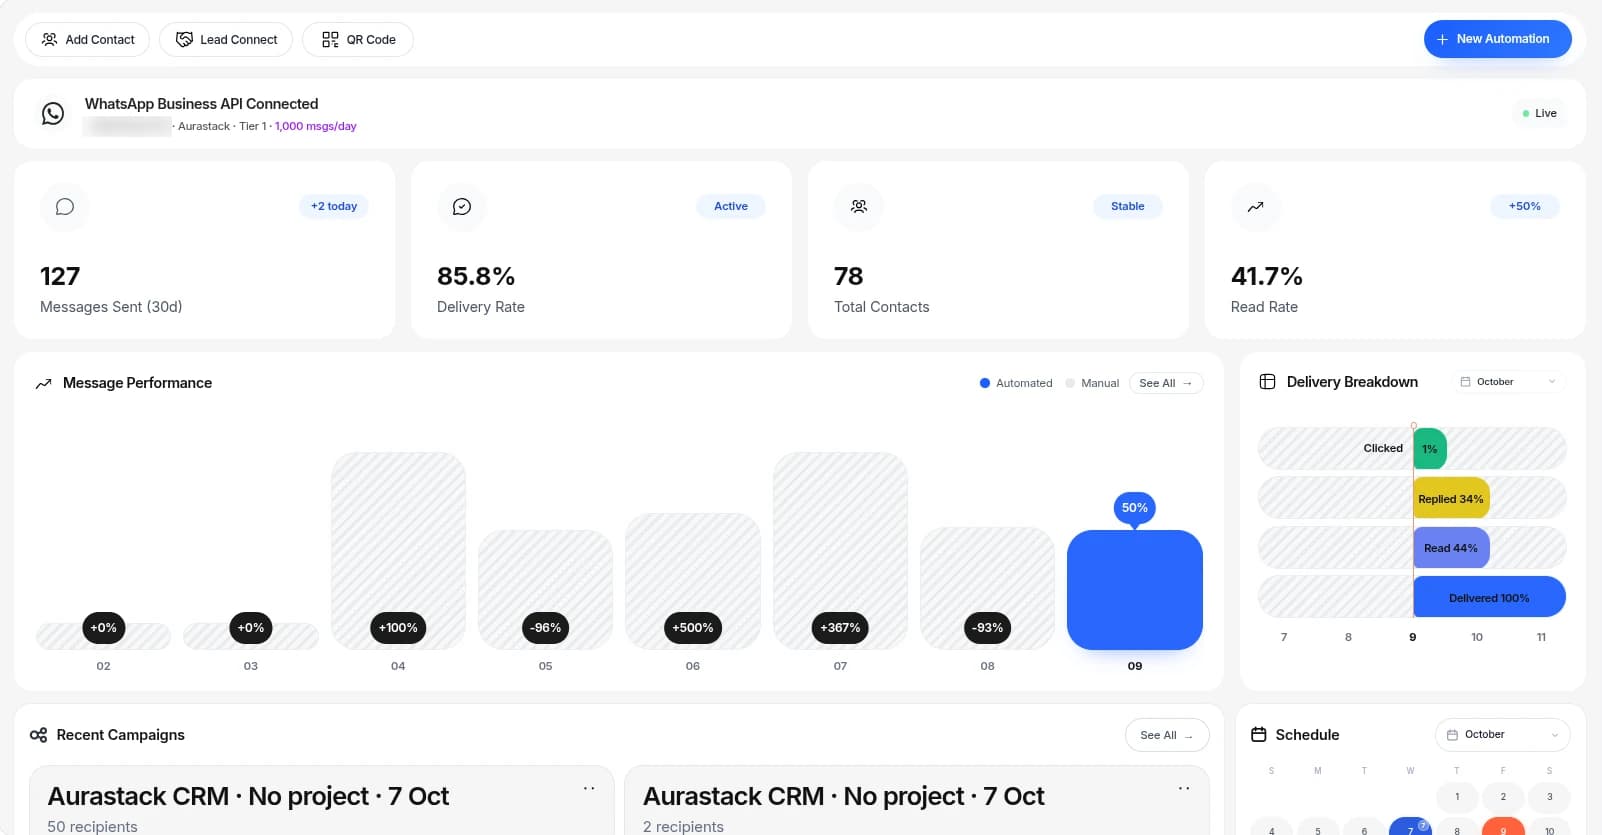Open the Schedule October month dropdown

tap(1503, 735)
